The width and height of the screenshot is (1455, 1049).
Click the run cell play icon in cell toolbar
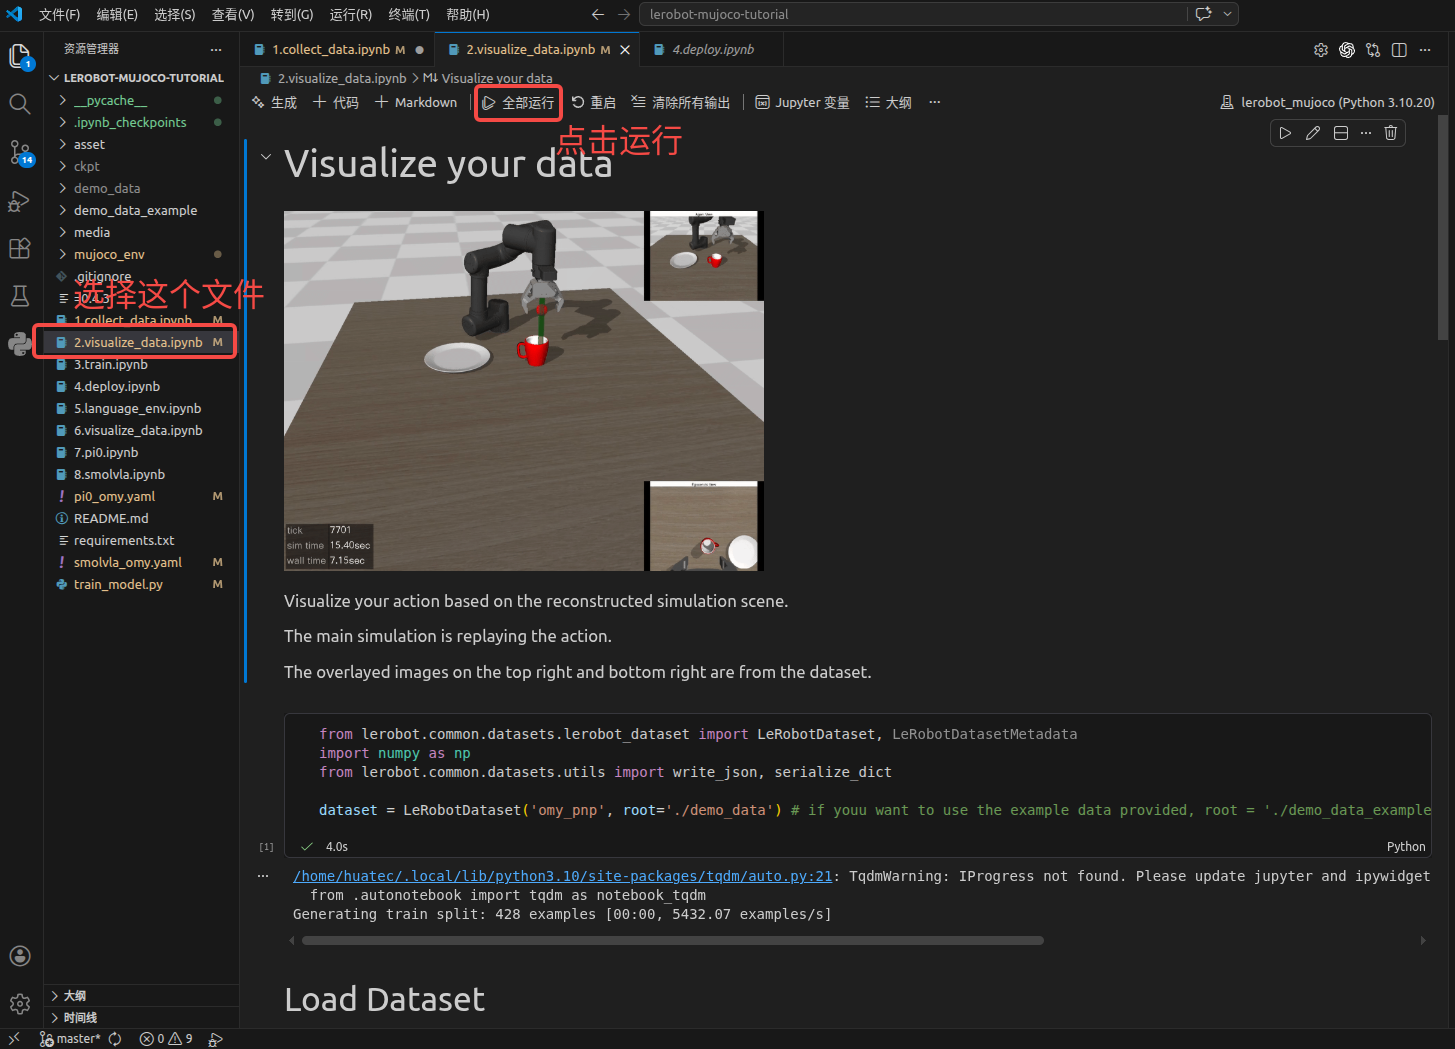1285,133
